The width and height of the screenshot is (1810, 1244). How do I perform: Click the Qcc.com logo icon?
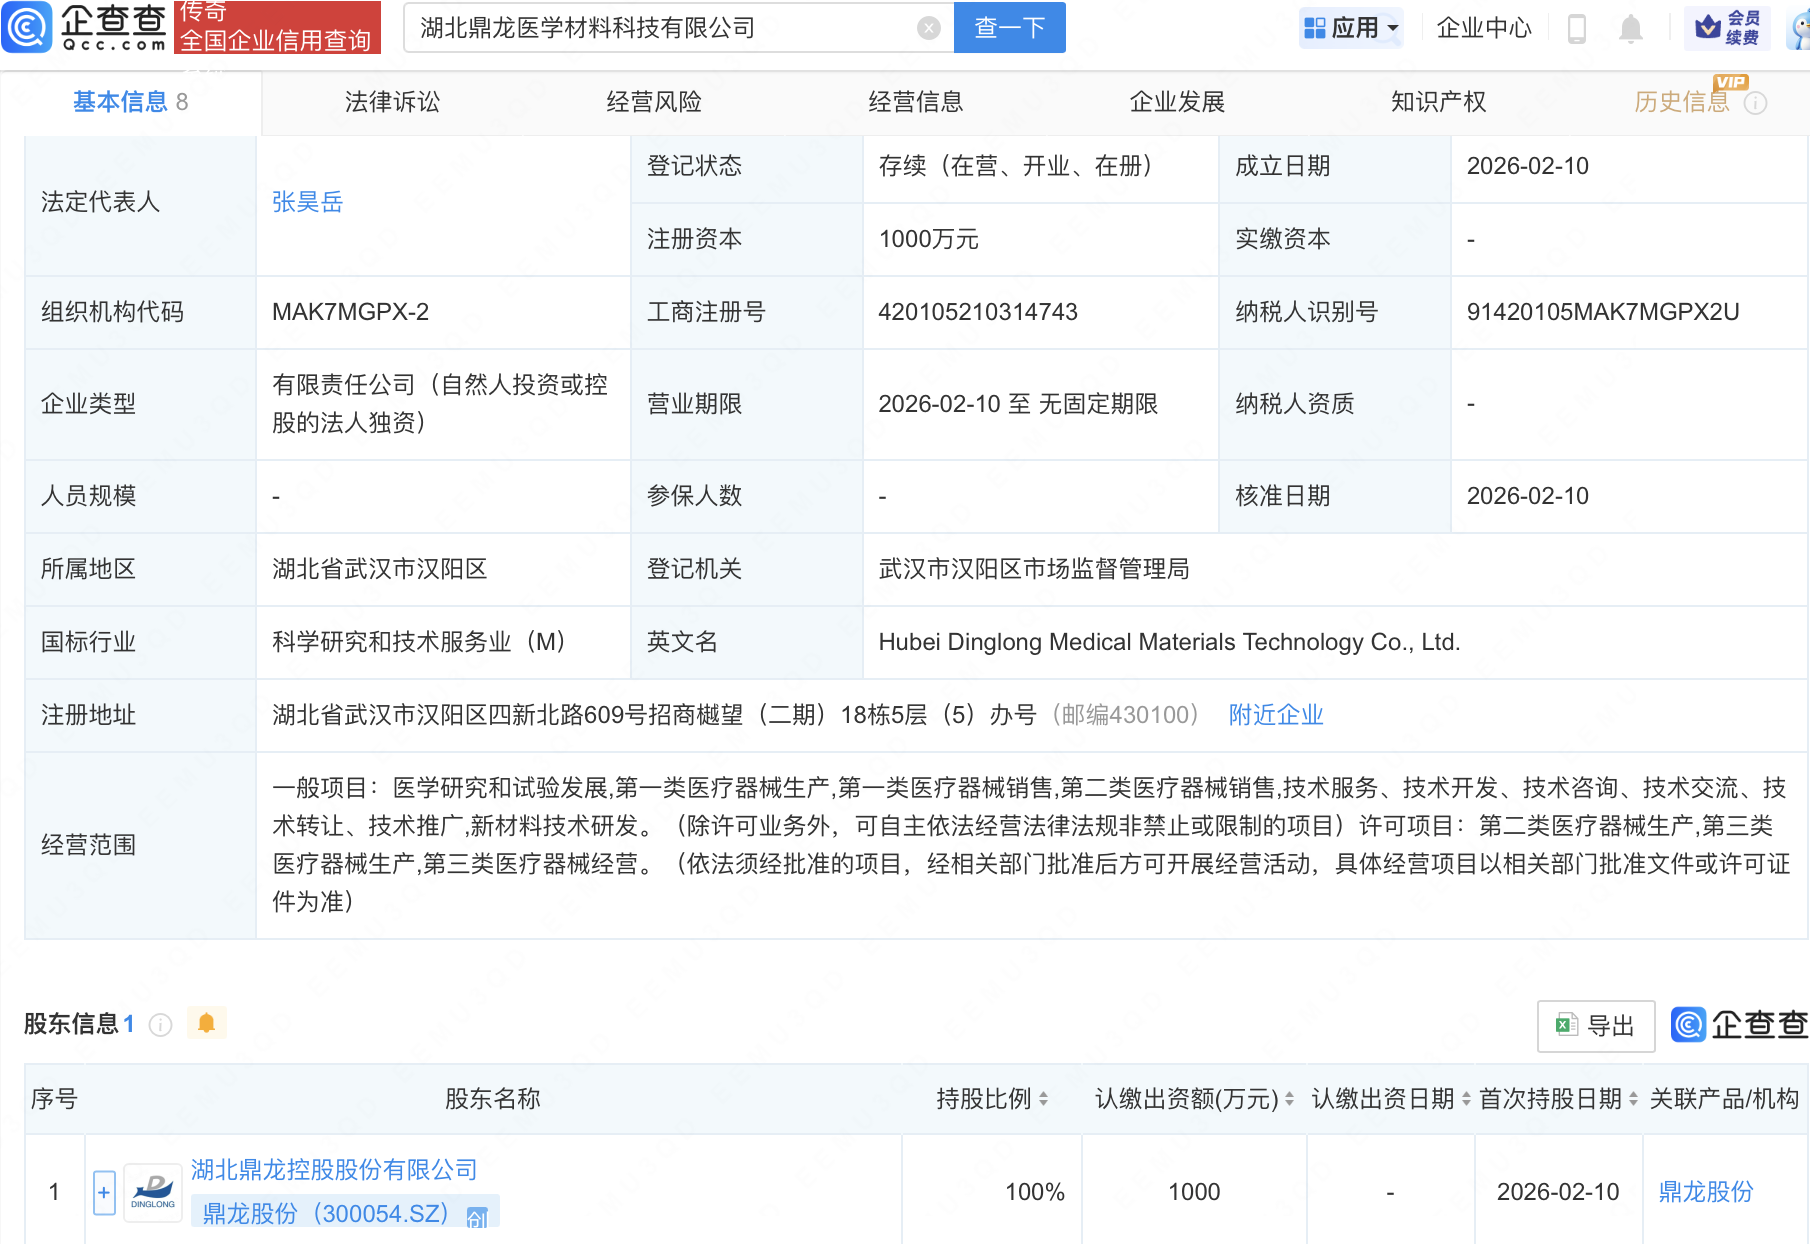click(27, 27)
